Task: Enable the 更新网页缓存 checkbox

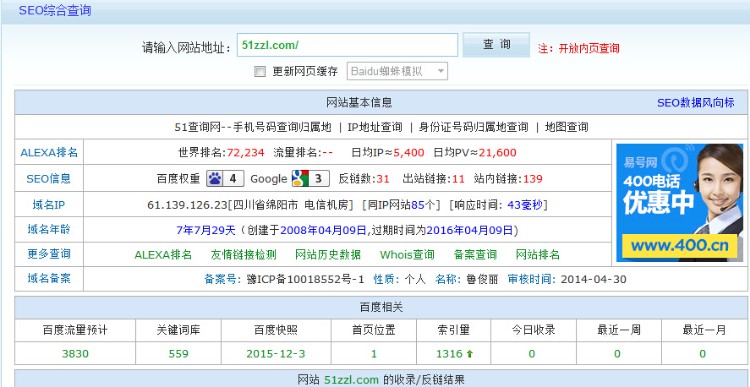Action: (260, 72)
